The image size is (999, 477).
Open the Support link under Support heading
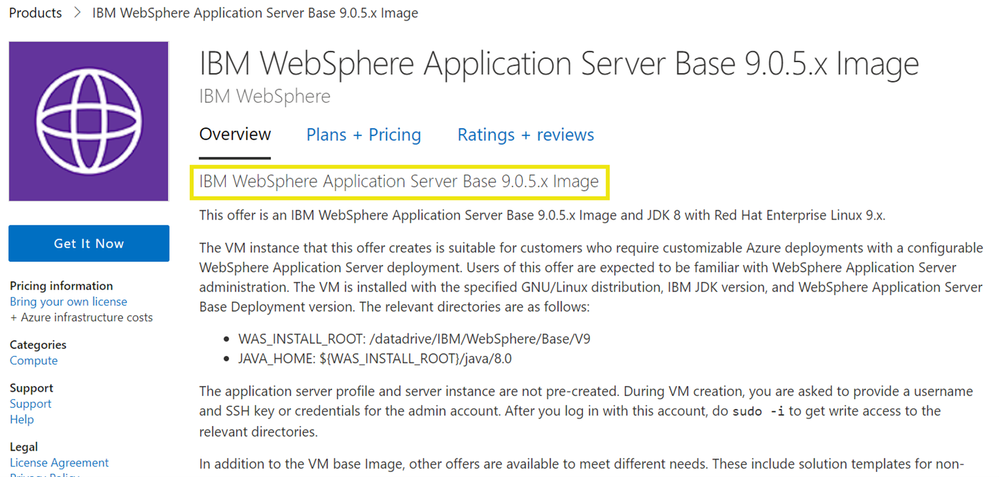click(31, 404)
